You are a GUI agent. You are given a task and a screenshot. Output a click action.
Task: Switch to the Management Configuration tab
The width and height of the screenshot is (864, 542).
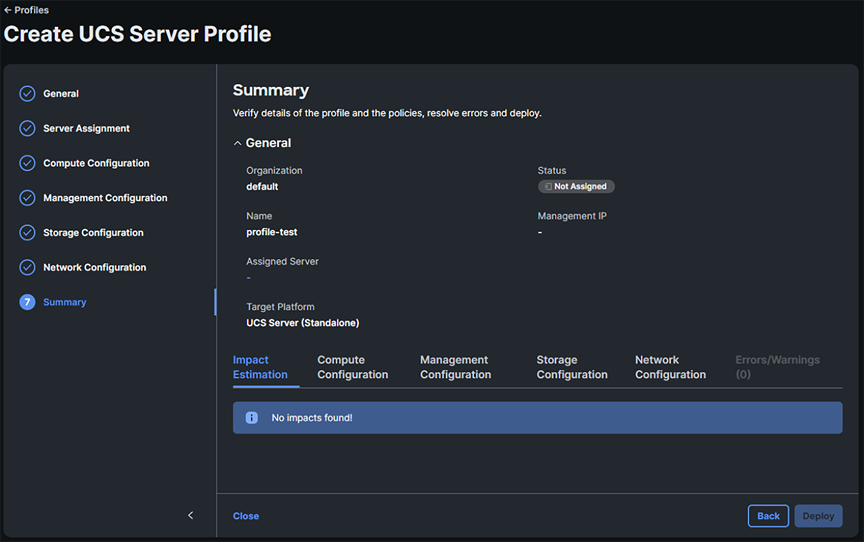pos(456,367)
